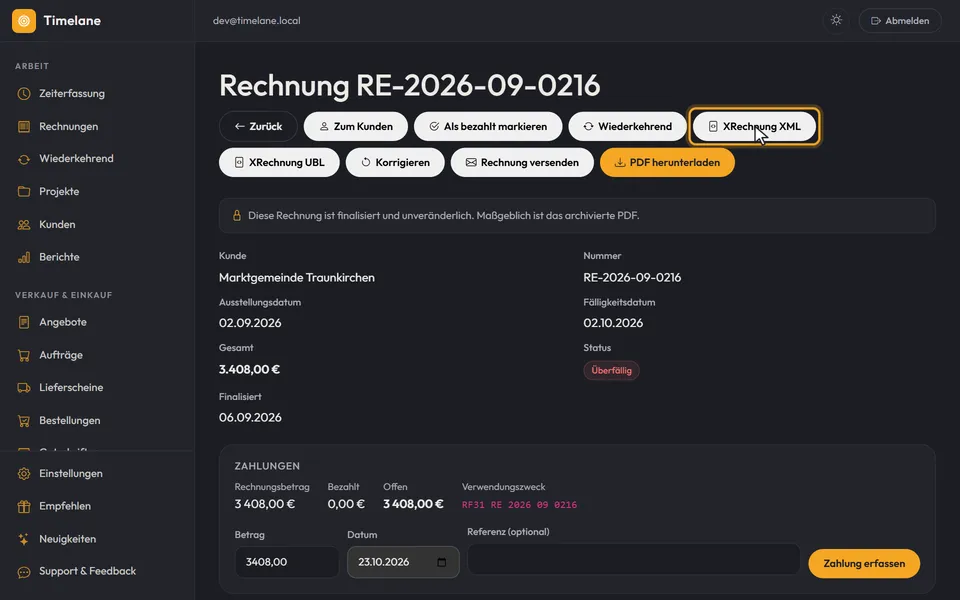Click the Finalisiert date 06.09.2026
Viewport: 960px width, 600px height.
tap(250, 418)
